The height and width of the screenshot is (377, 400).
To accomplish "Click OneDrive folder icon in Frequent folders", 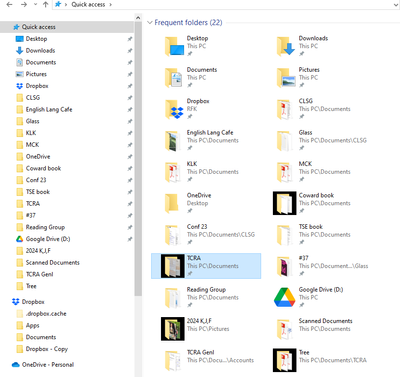I will click(x=172, y=203).
